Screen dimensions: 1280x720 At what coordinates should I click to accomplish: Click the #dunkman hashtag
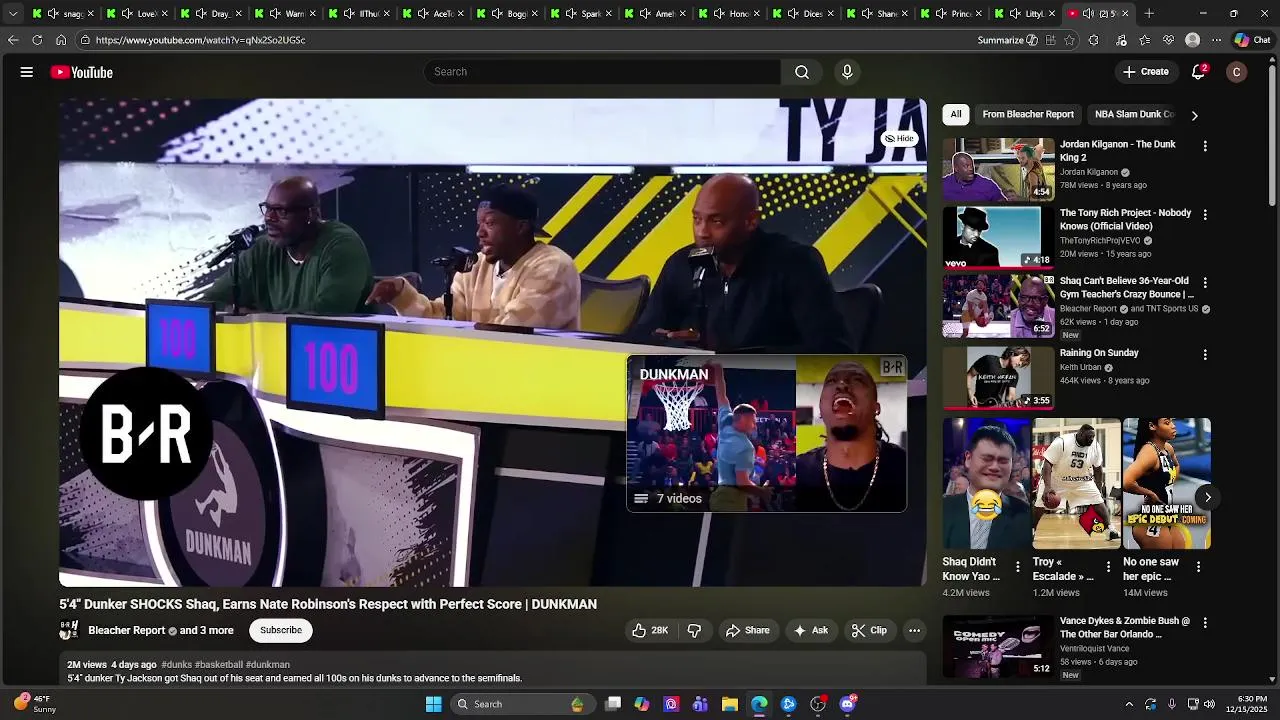tap(268, 664)
